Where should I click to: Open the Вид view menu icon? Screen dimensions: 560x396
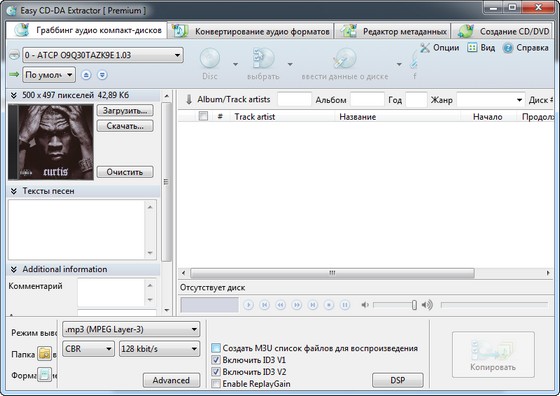coord(472,47)
